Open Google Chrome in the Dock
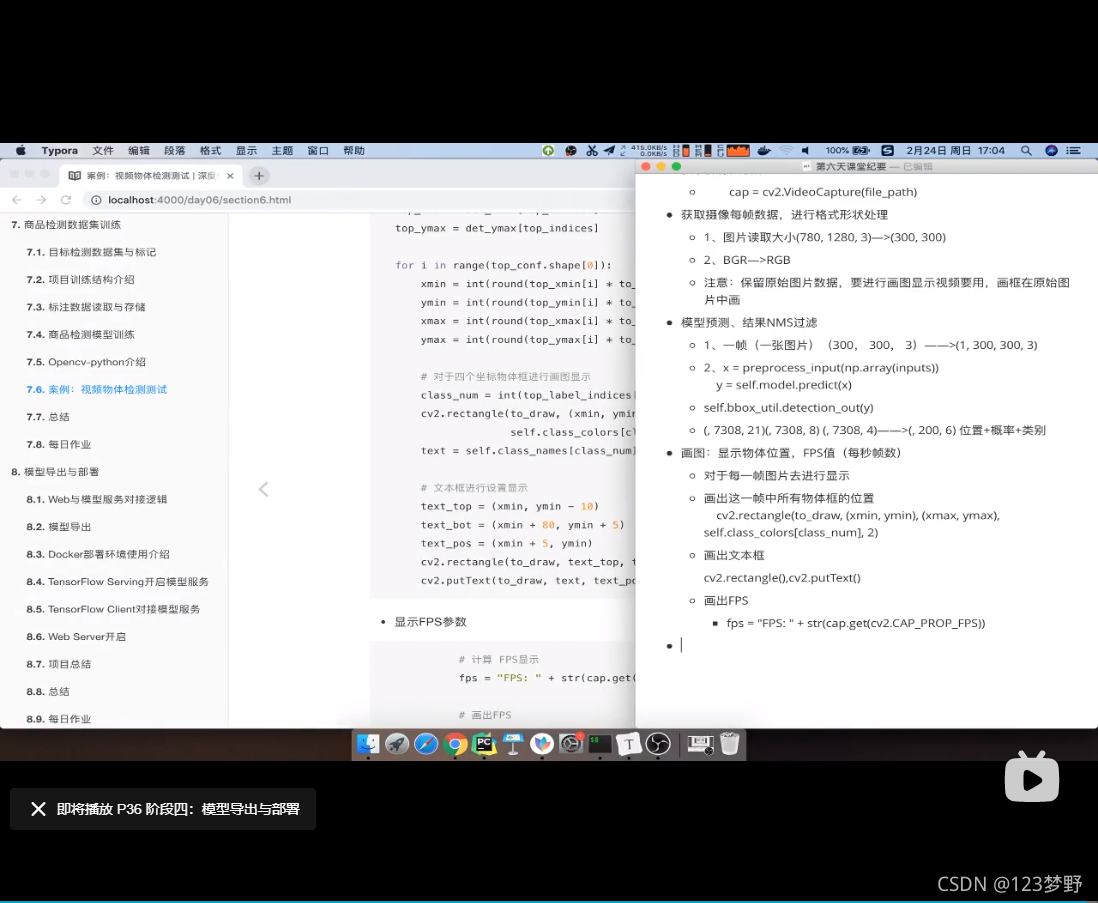 [455, 743]
